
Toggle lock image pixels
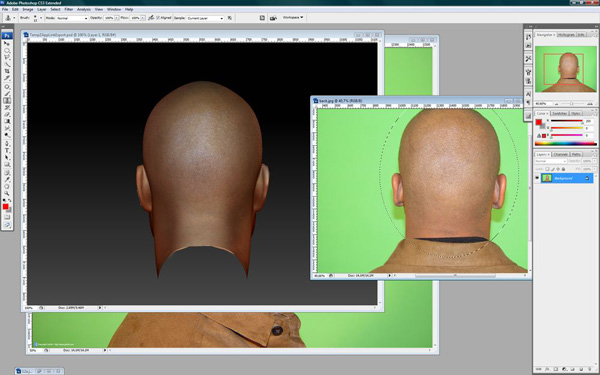pos(553,169)
